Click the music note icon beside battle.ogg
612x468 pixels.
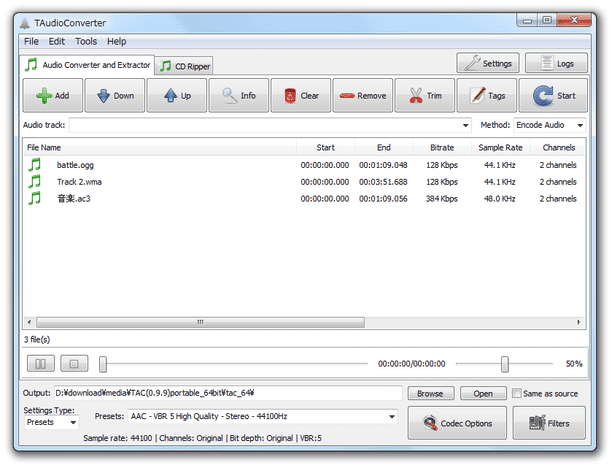[x=34, y=165]
